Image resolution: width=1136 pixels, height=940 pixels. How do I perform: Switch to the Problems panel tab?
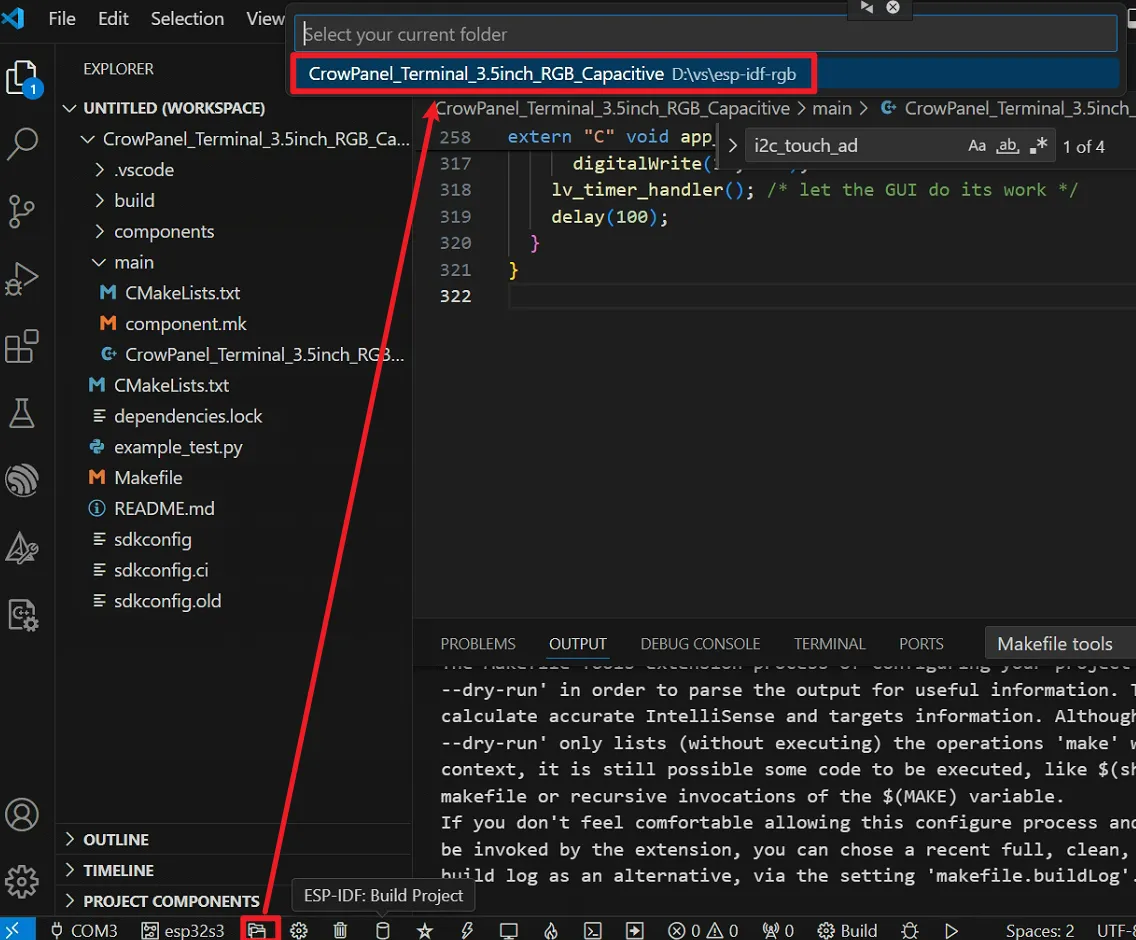click(478, 644)
